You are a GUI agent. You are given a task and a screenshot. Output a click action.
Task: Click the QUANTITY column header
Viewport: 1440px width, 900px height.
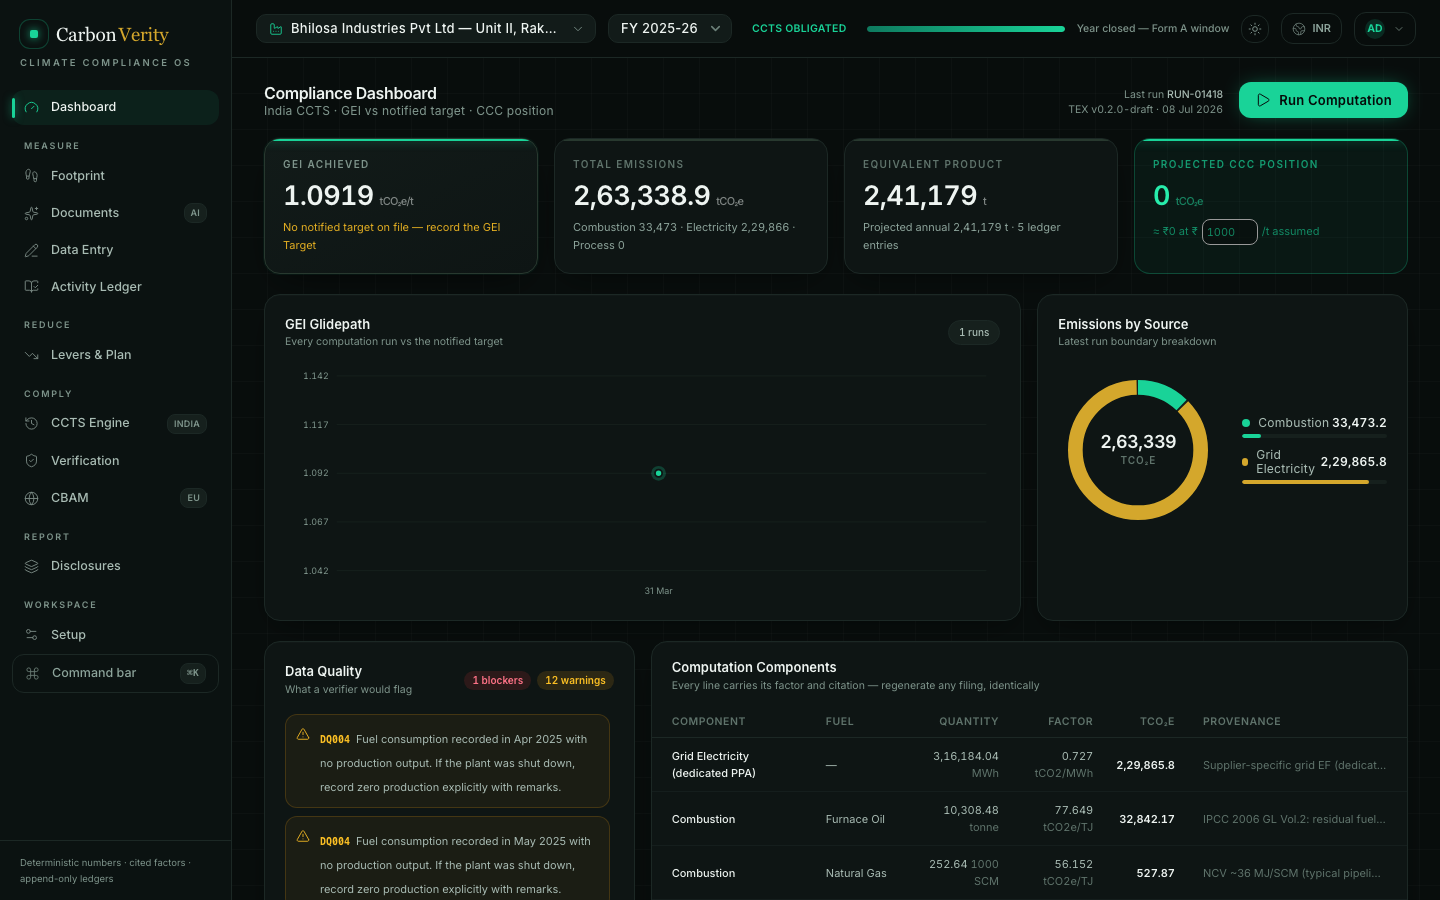[x=968, y=721]
